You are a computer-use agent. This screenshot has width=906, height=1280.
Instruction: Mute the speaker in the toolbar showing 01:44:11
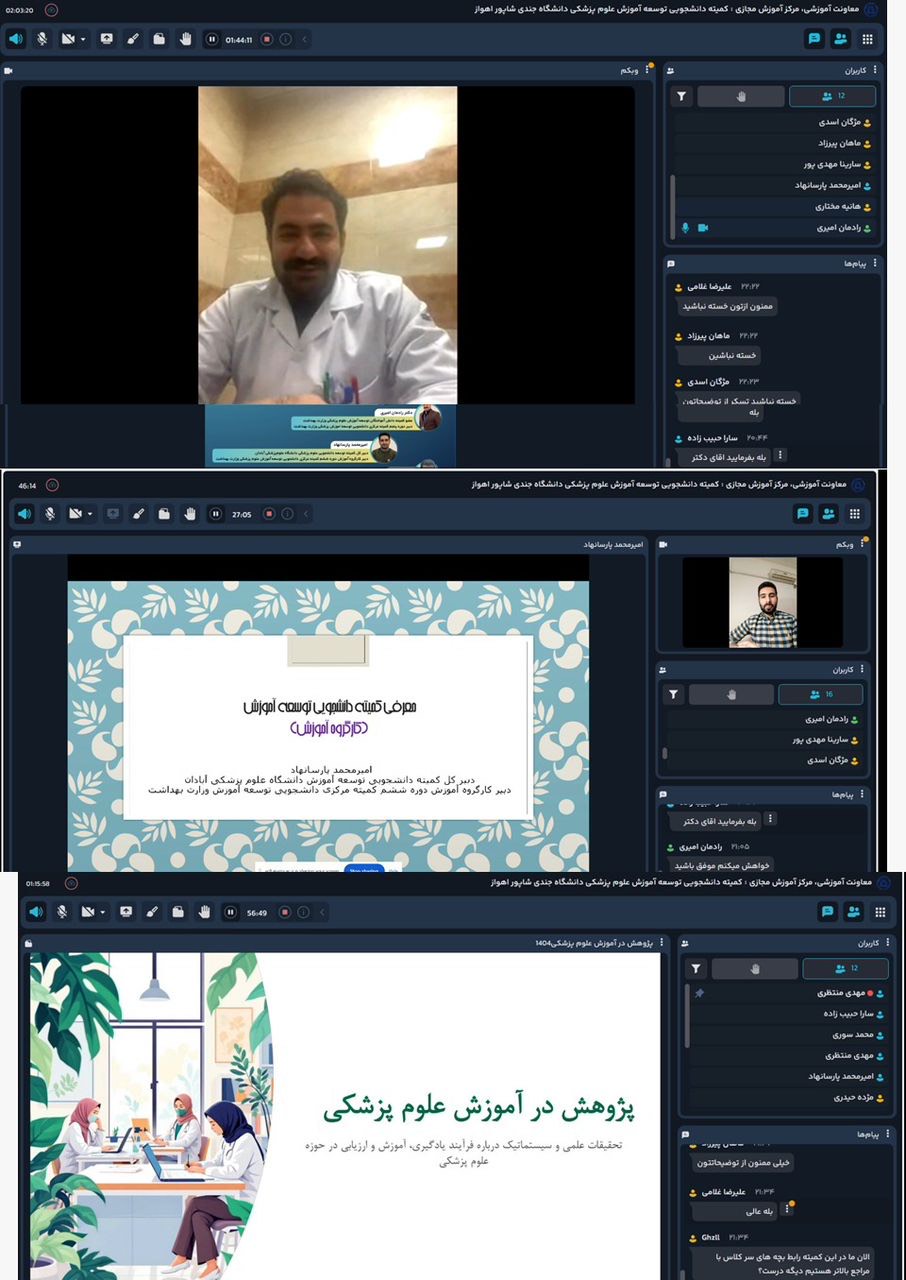coord(16,39)
